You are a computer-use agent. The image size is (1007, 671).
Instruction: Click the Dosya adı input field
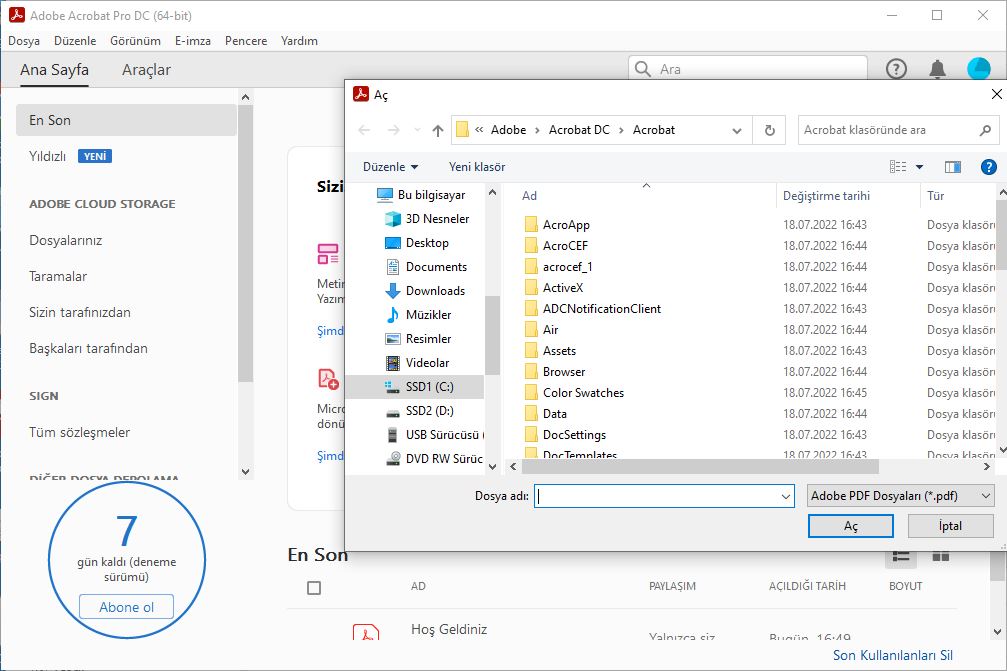664,496
